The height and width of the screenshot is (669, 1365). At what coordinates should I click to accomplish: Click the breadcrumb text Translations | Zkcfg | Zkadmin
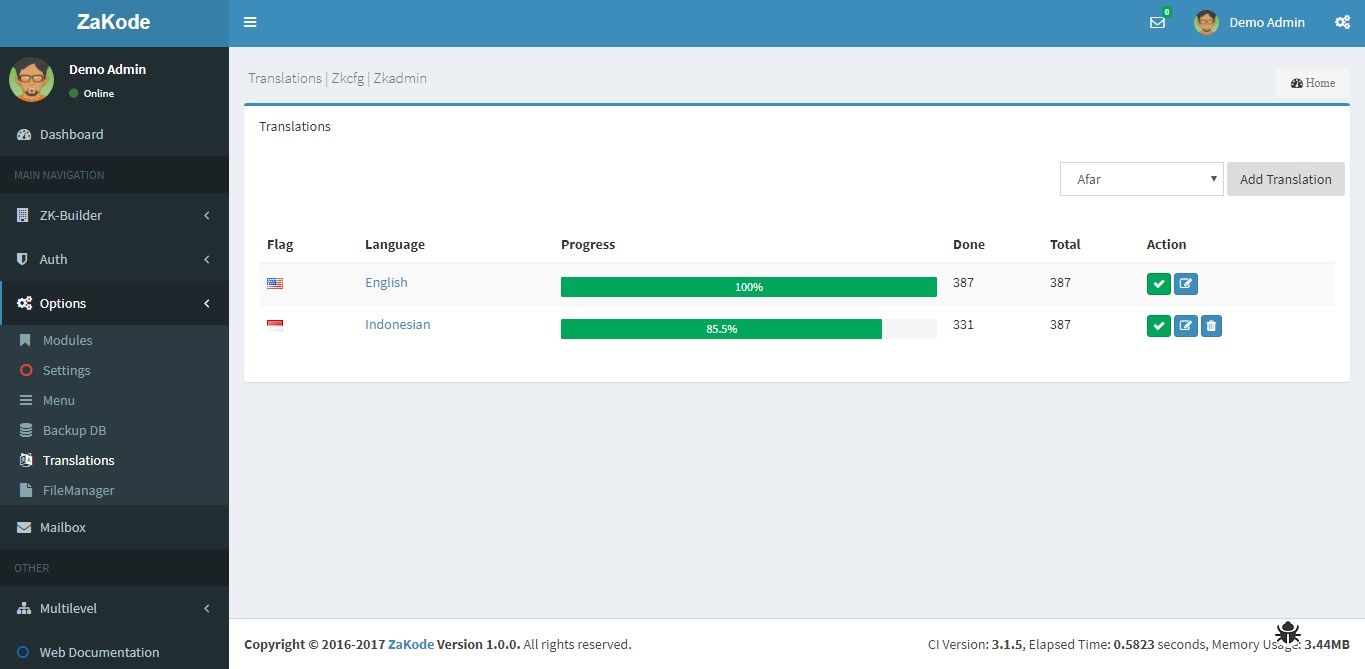point(337,78)
